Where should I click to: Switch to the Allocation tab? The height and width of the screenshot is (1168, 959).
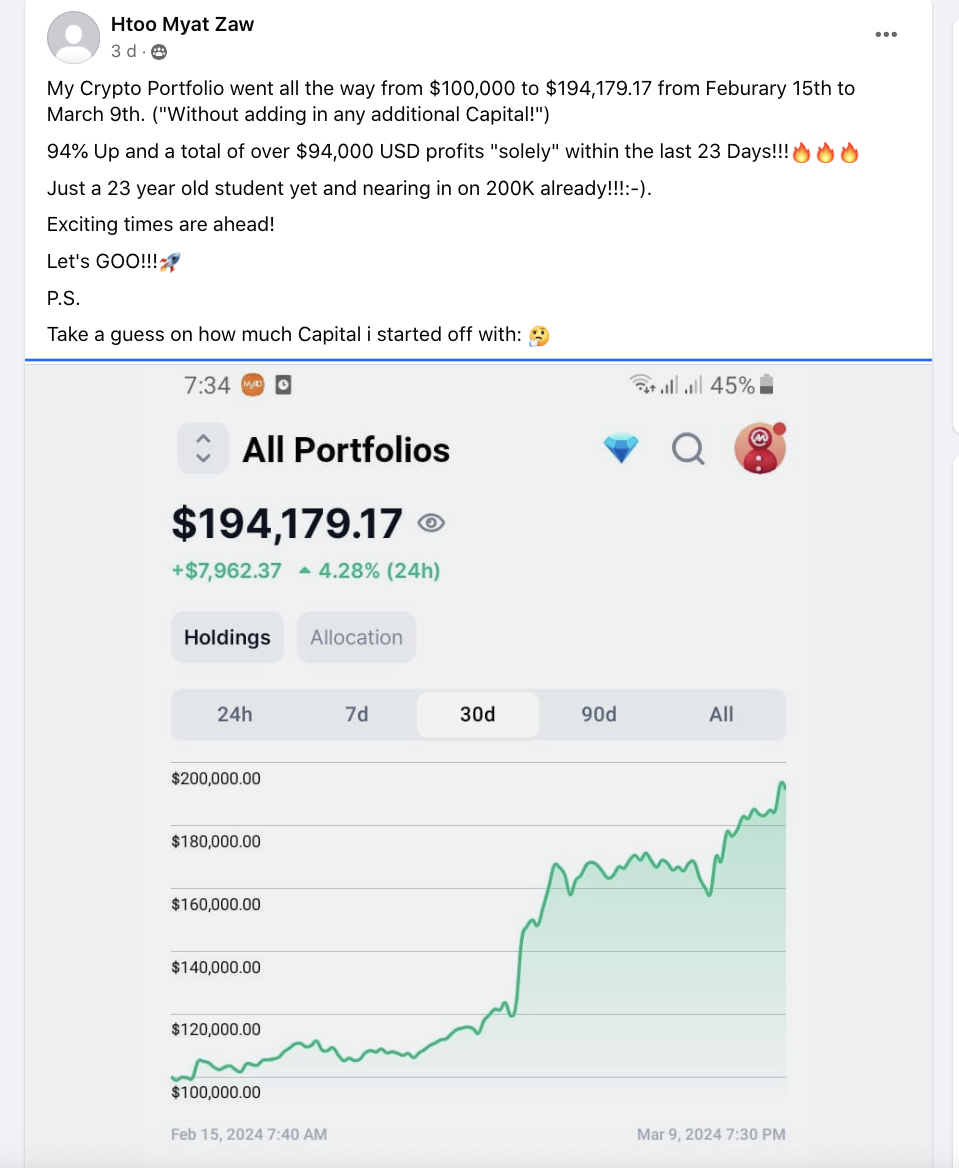pyautogui.click(x=356, y=638)
